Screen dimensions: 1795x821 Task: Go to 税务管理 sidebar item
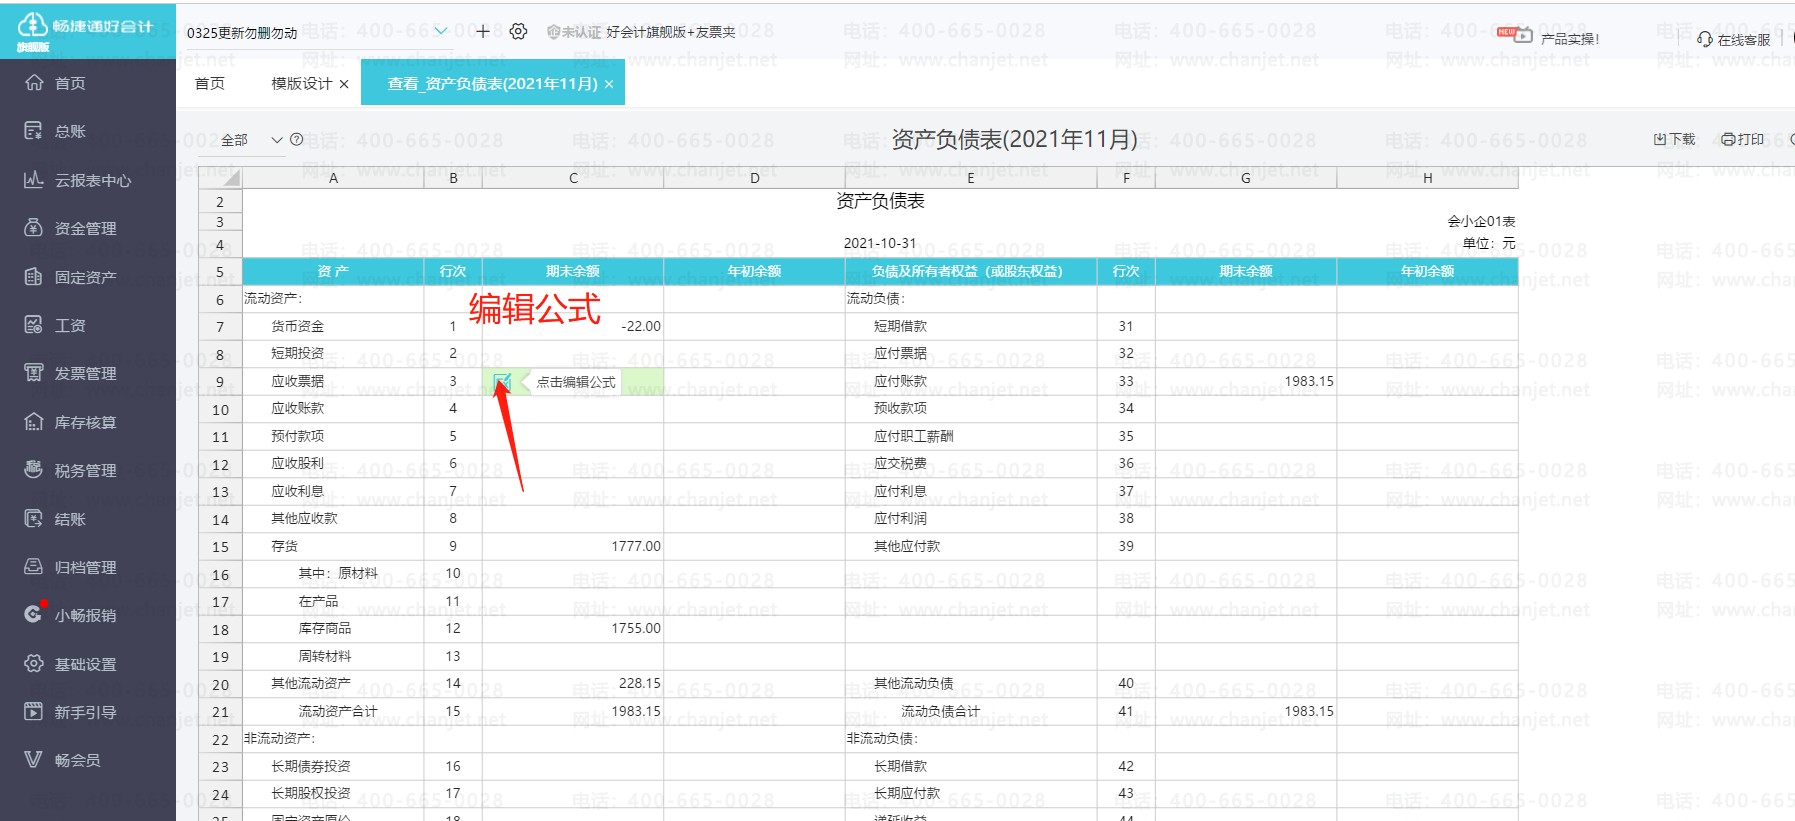click(85, 470)
